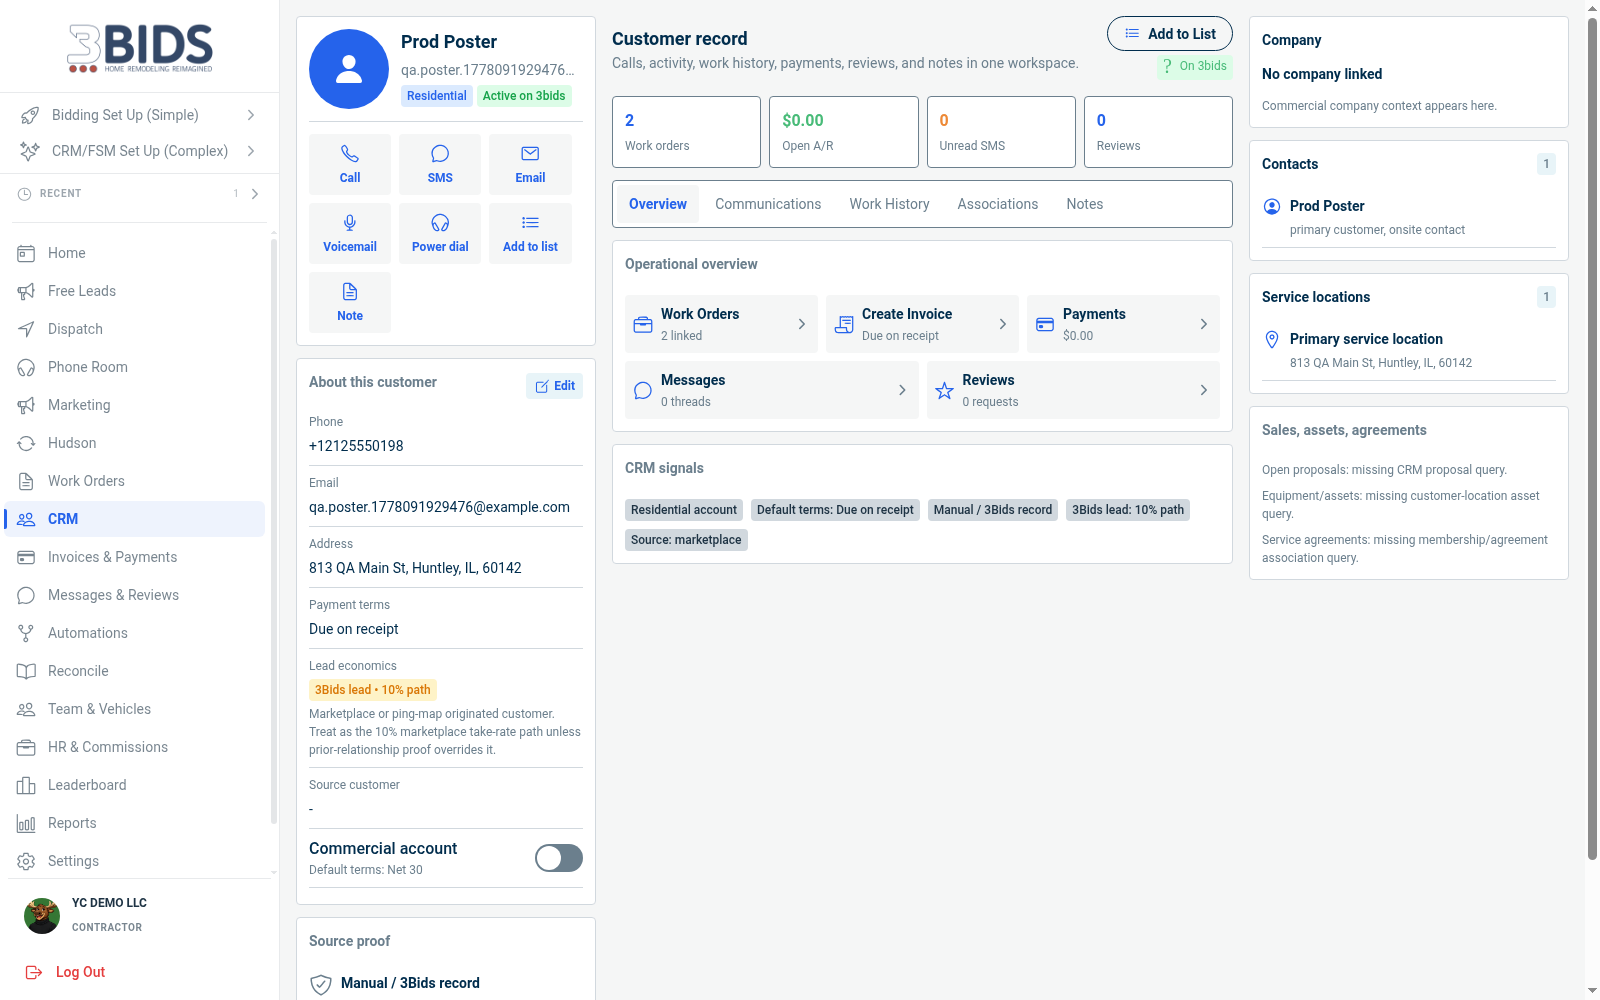Image resolution: width=1600 pixels, height=1000 pixels.
Task: Click the Residential badge
Action: [437, 96]
